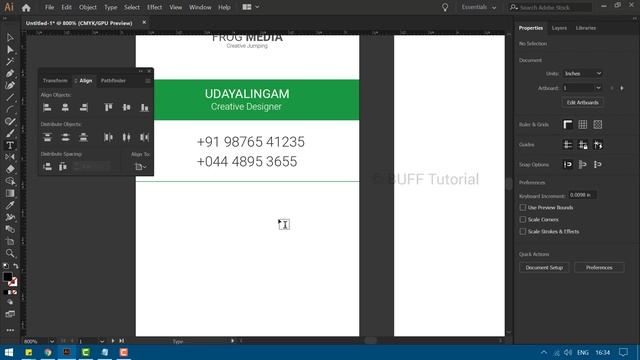Screen dimensions: 640x360
Task: Click Horizontal Align Left icon
Action: [47, 107]
